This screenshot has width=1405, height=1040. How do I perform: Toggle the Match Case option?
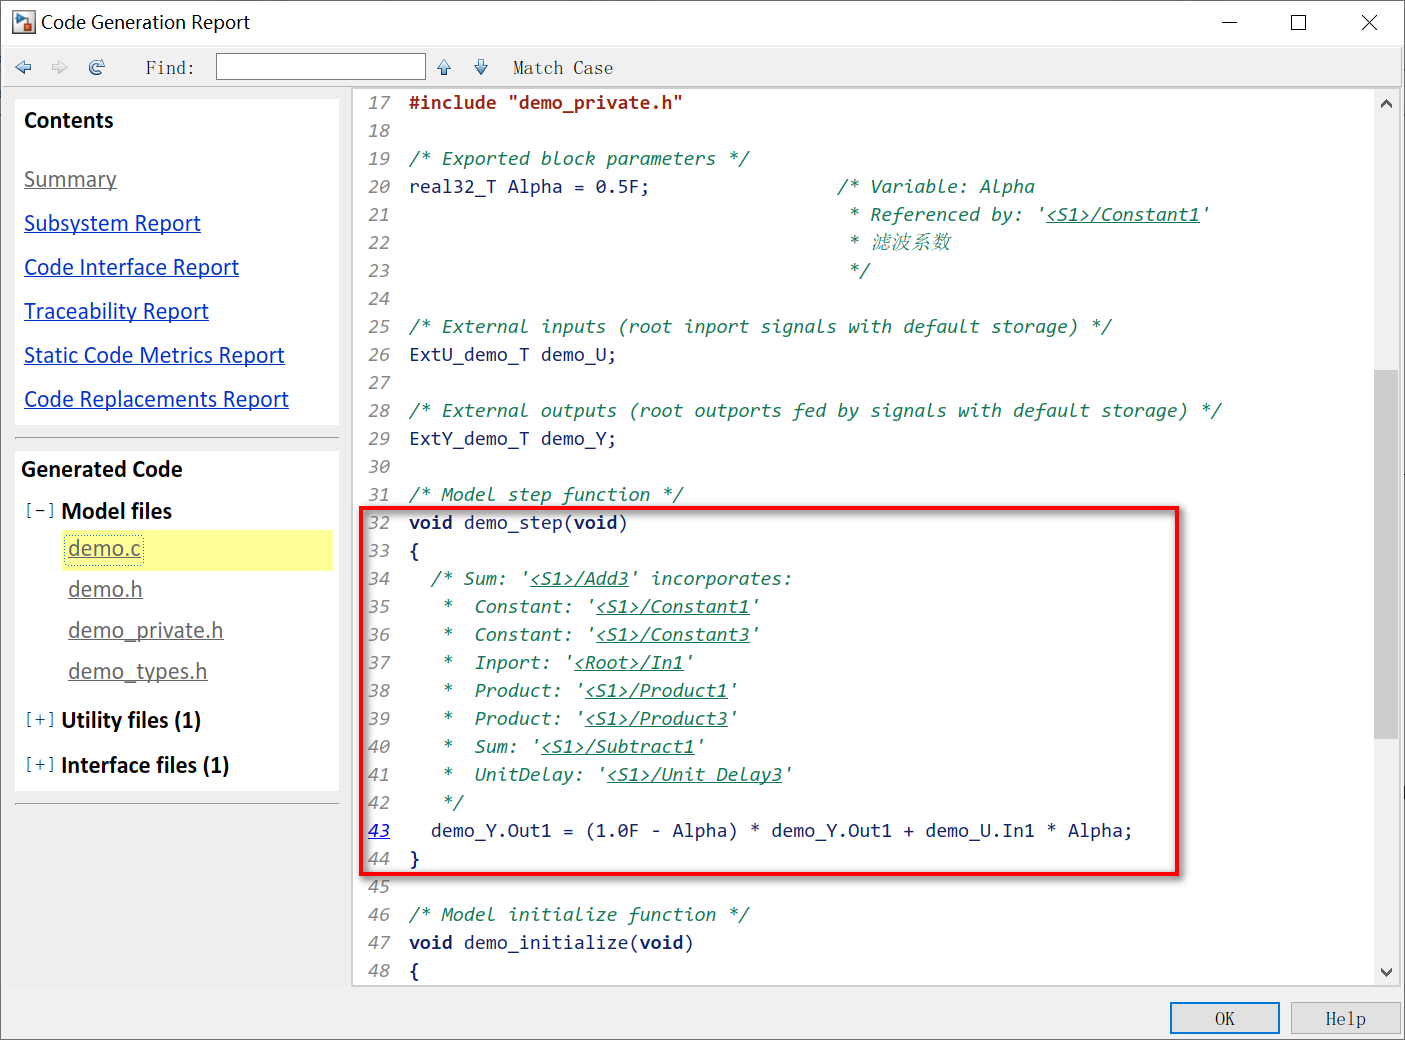563,68
